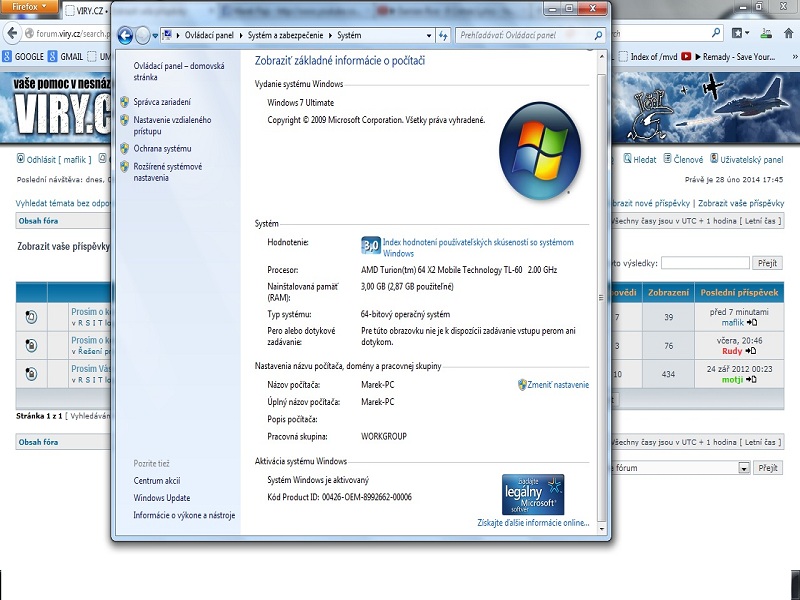Click the Control Panel search magnifier icon

click(x=598, y=35)
